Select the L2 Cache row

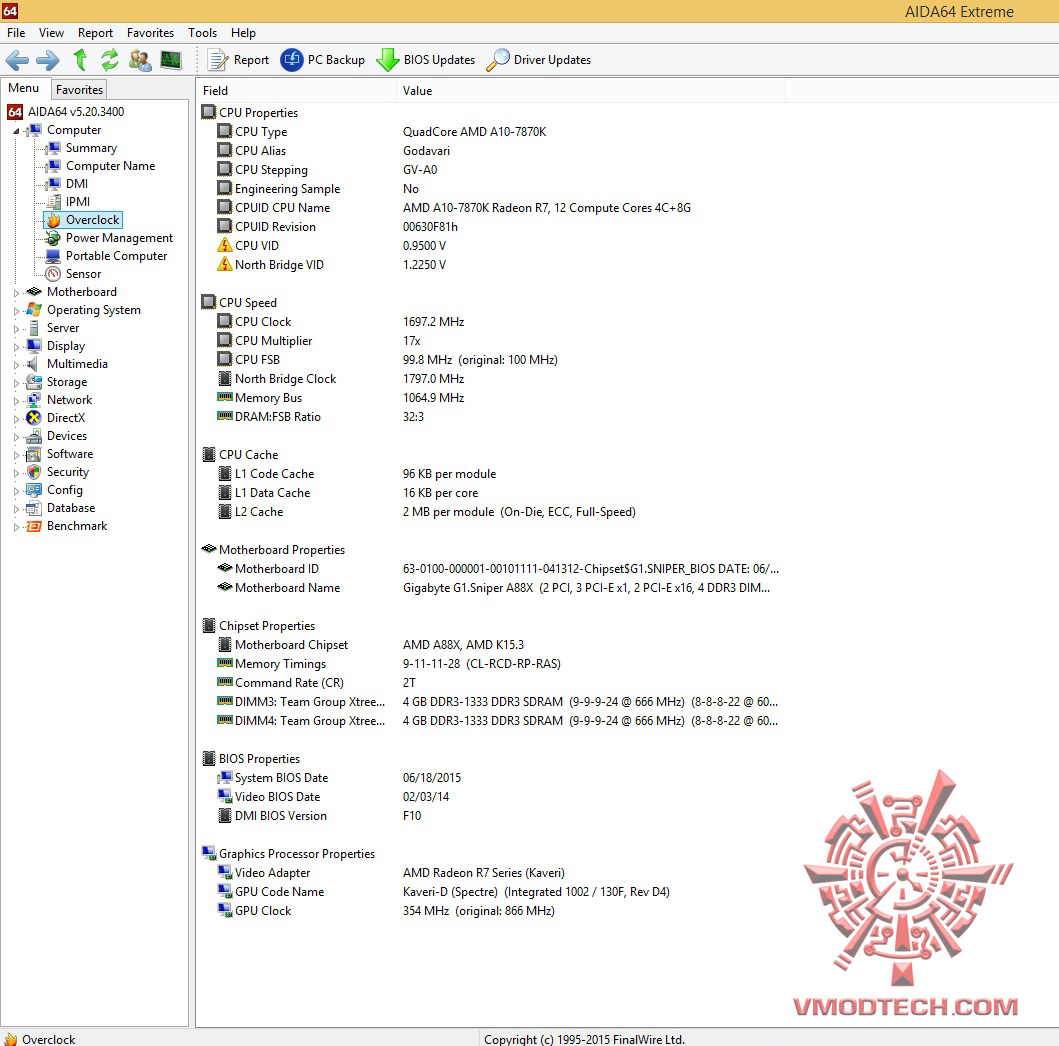(x=493, y=512)
